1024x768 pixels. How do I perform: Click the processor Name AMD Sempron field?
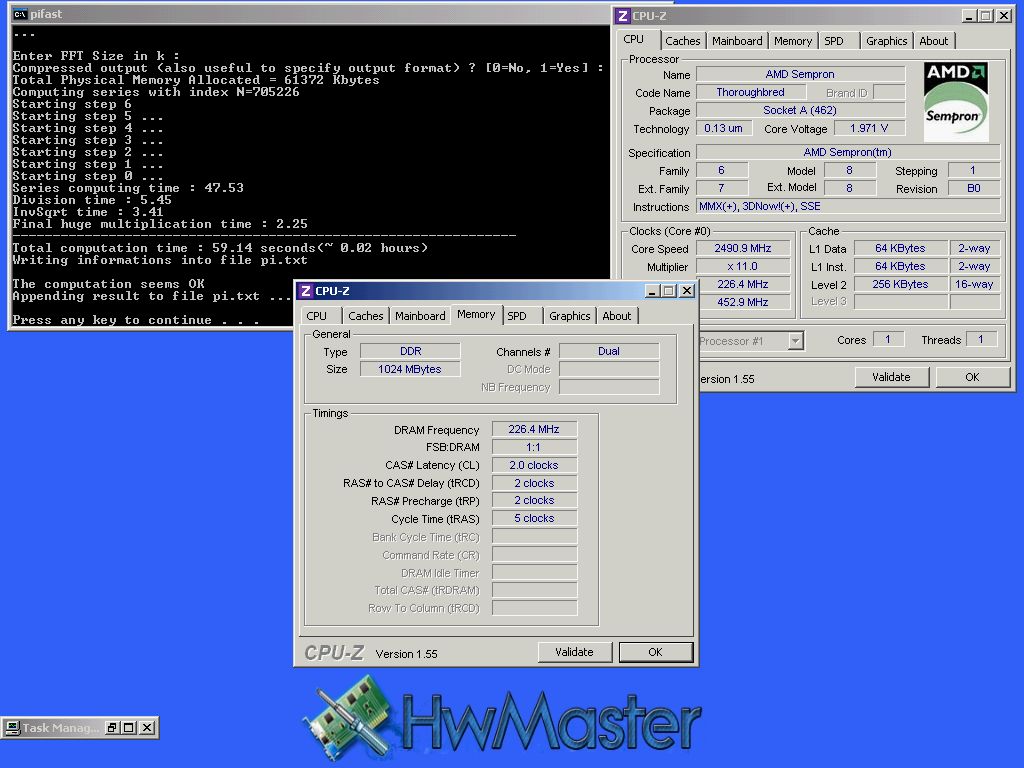[801, 74]
